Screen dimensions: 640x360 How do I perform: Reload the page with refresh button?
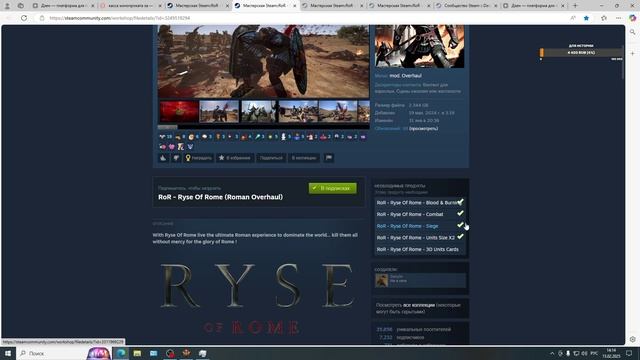click(x=24, y=18)
